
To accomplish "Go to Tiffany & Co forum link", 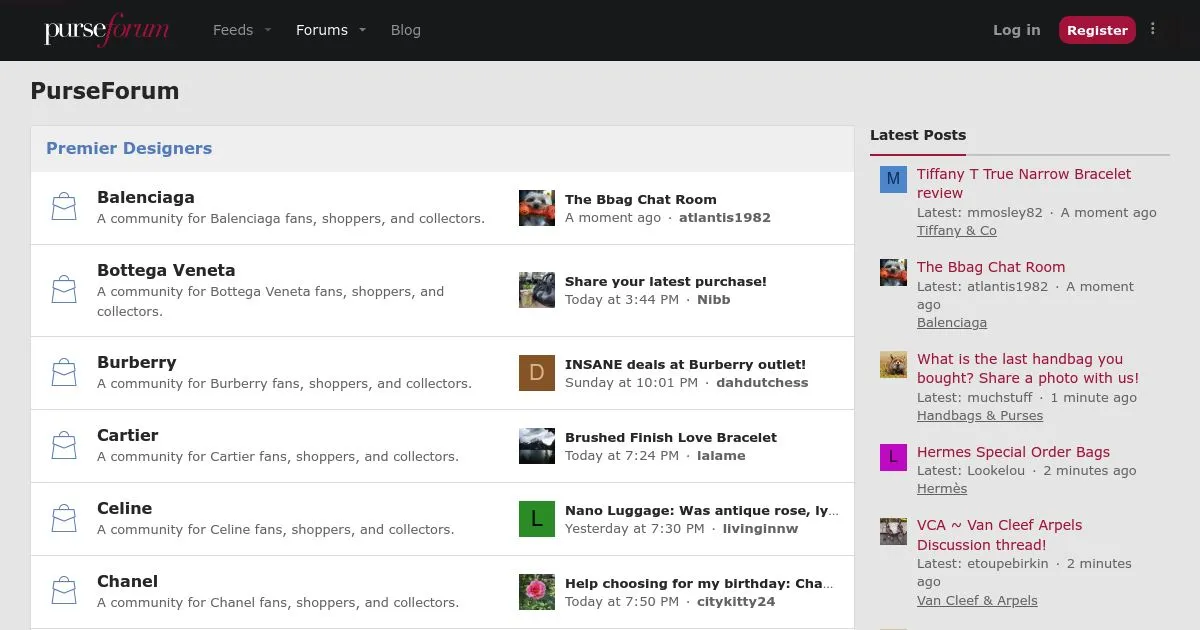I will 957,230.
